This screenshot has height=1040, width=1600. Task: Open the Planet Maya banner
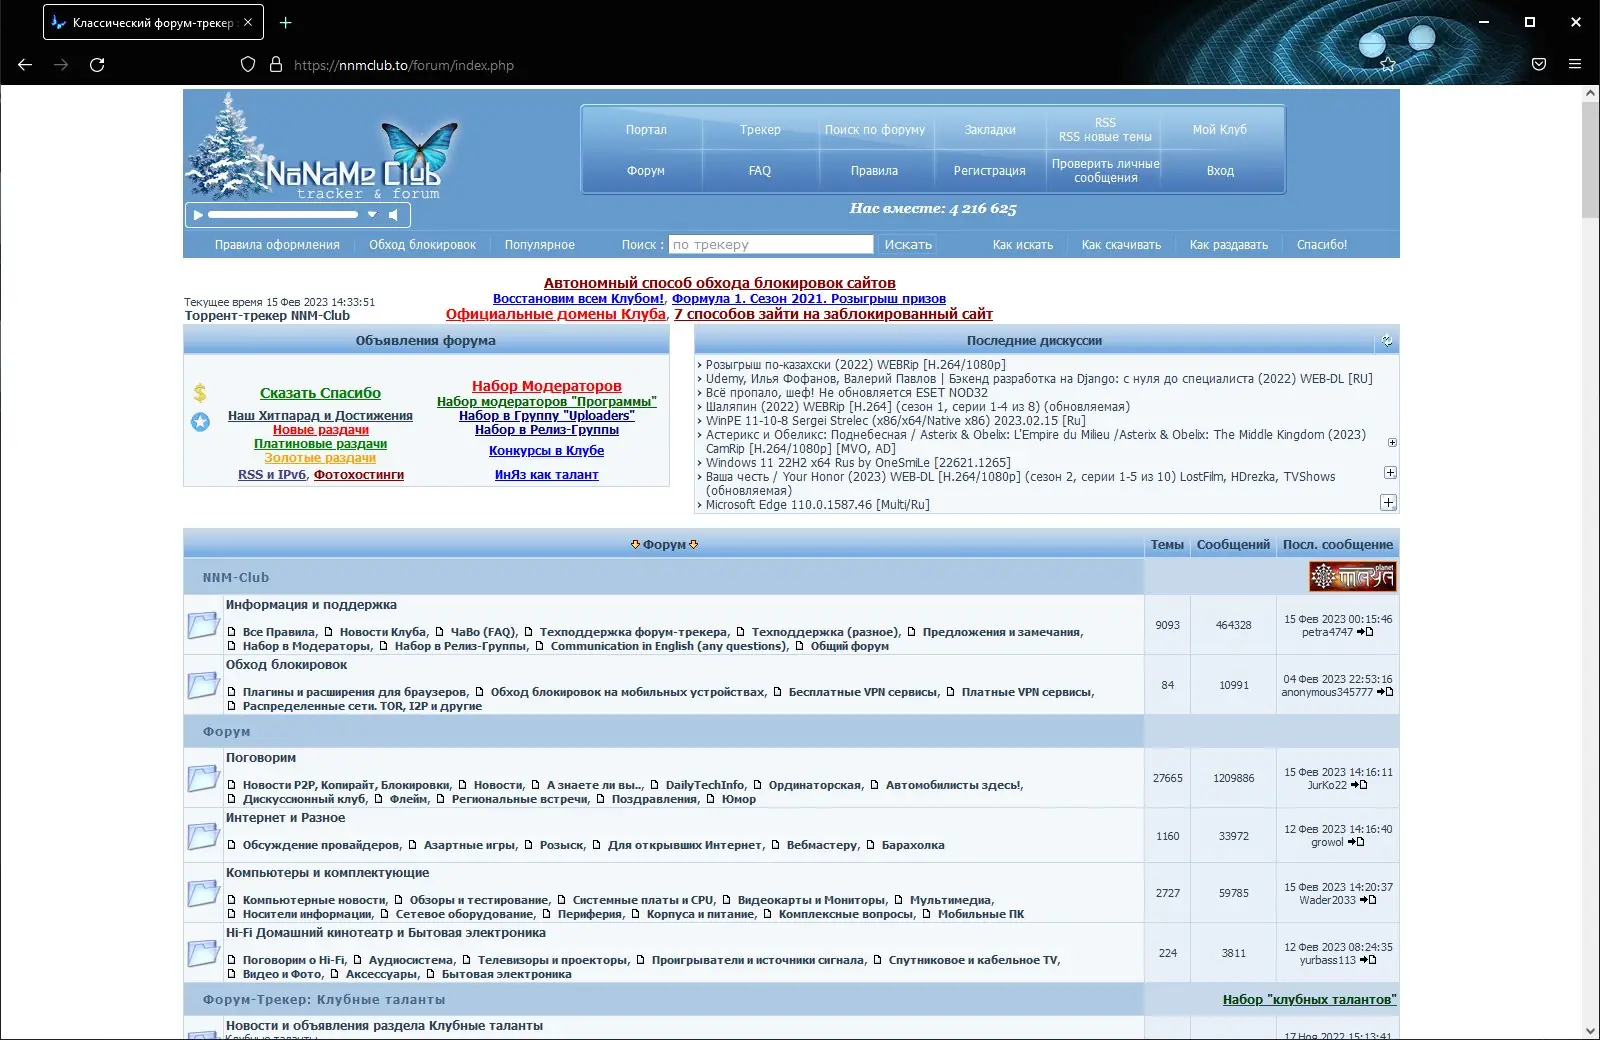click(1352, 576)
